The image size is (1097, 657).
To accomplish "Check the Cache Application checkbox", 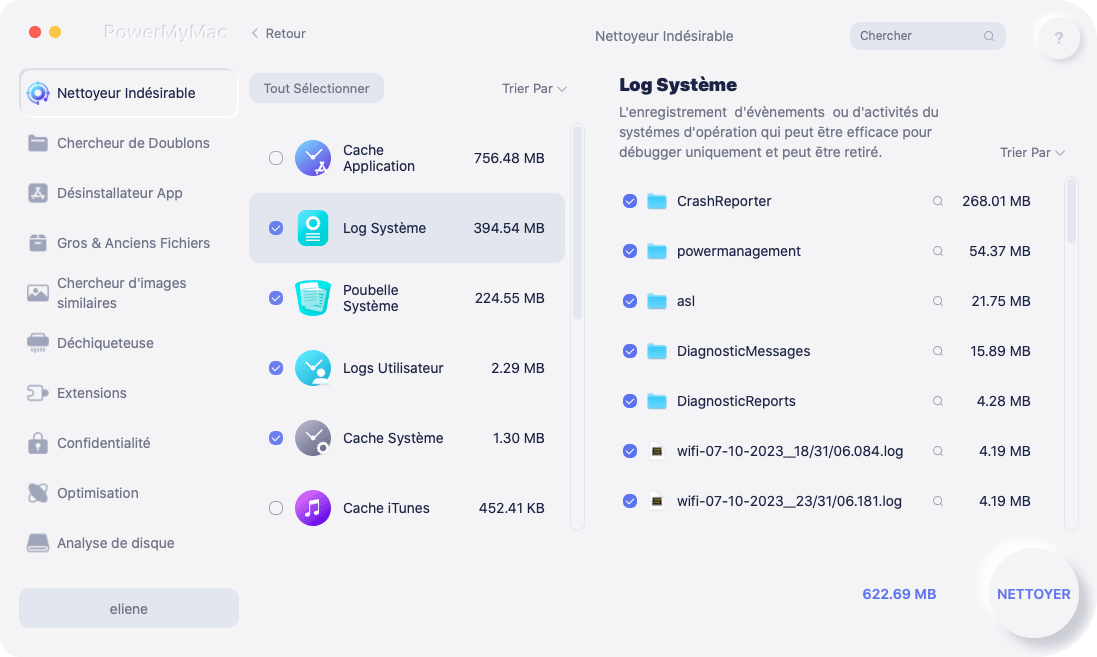I will (276, 158).
